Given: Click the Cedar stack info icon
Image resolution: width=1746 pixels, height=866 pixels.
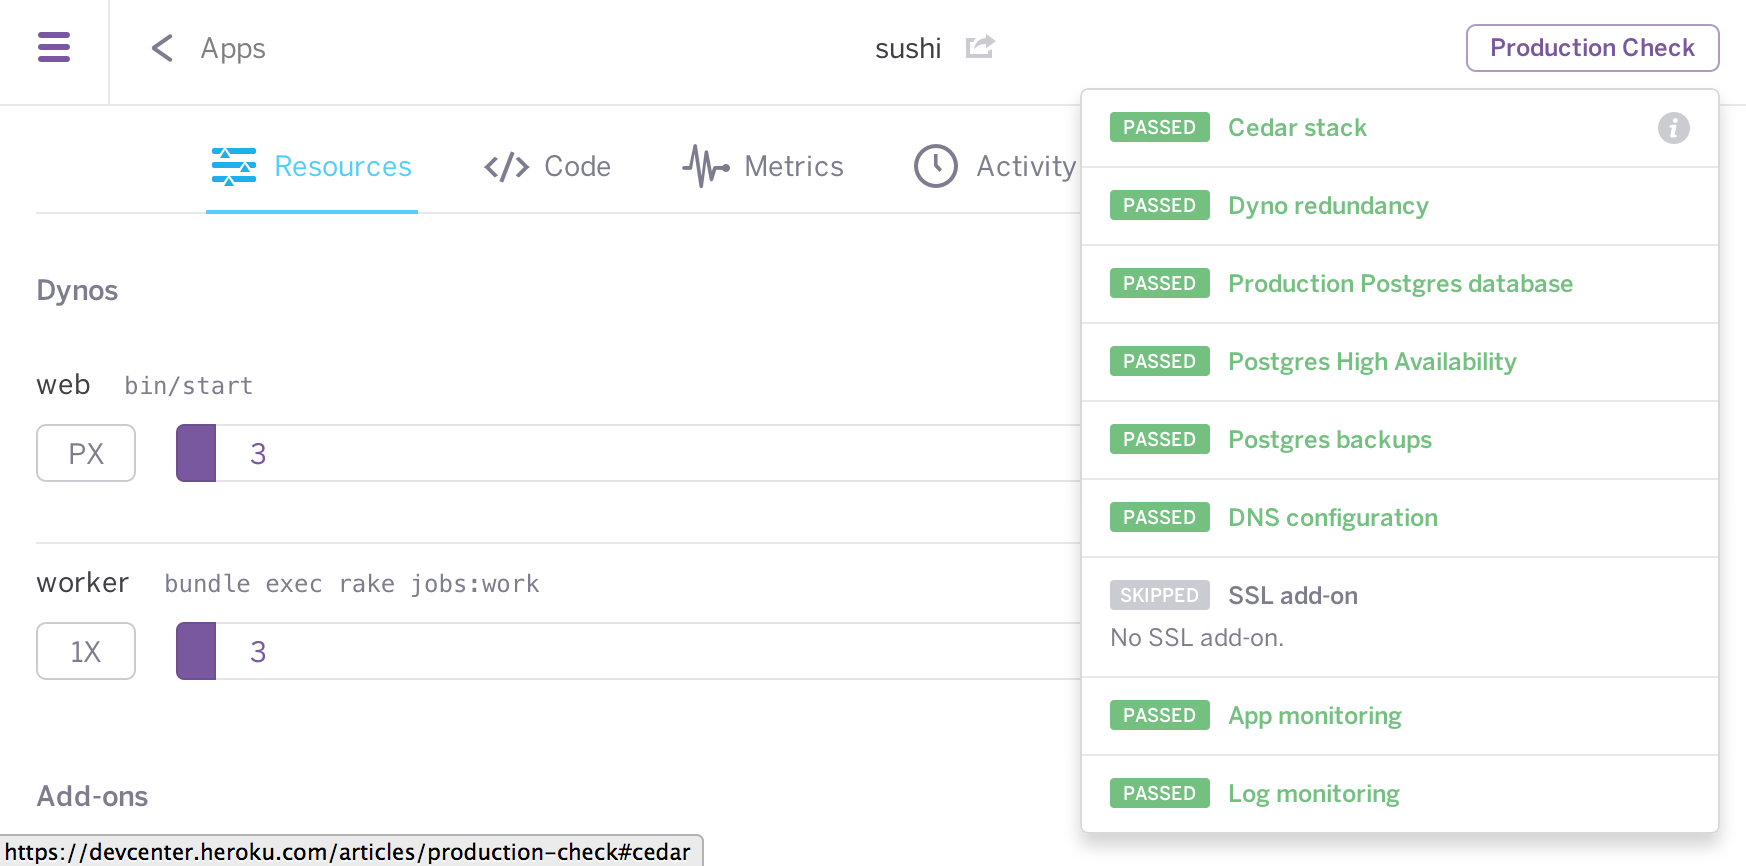Looking at the screenshot, I should (1673, 128).
